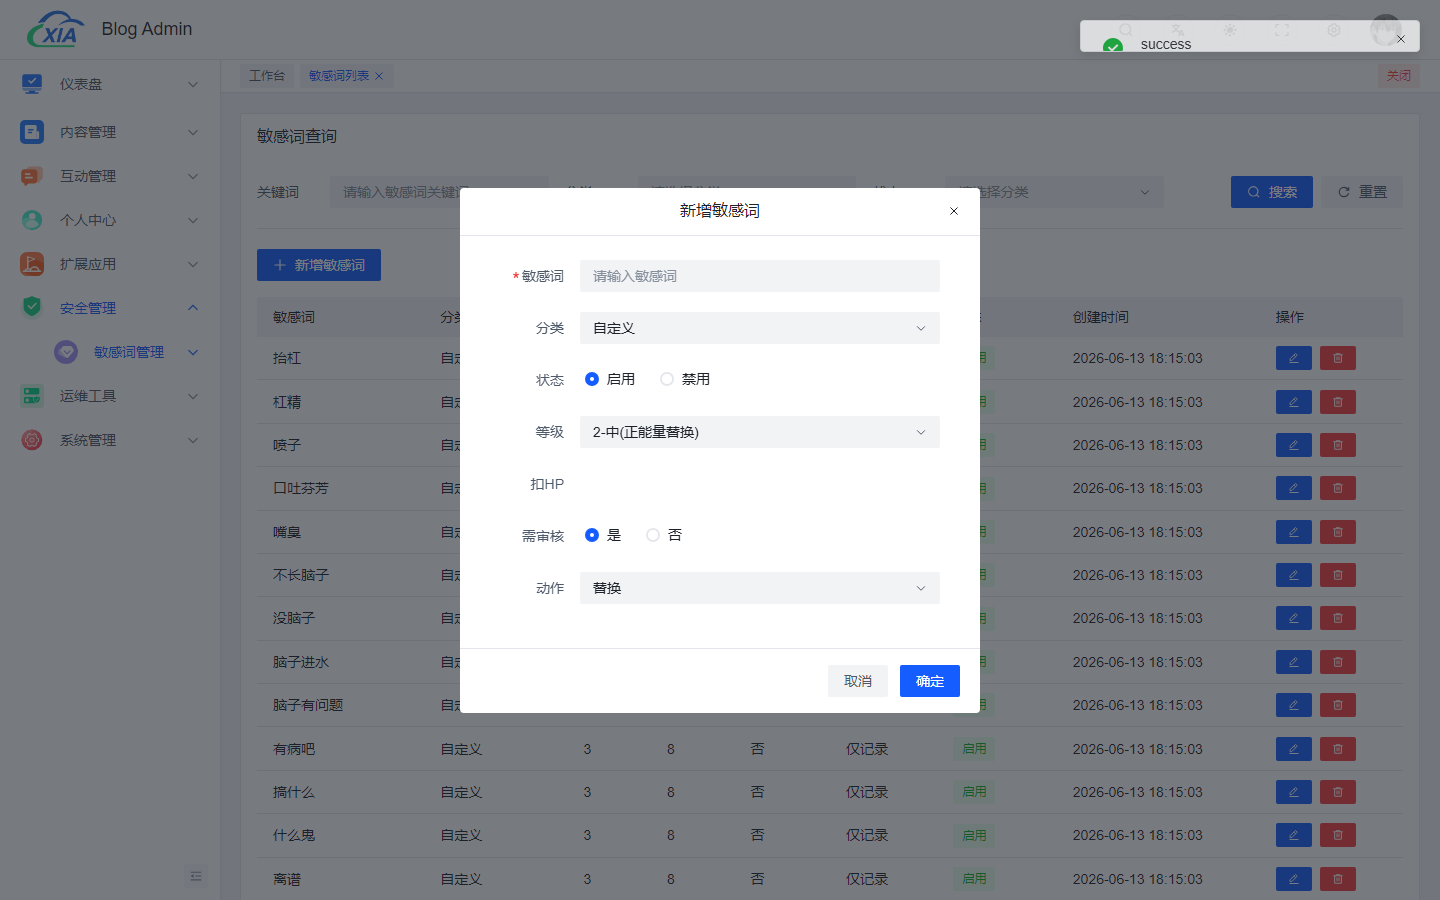Open 运维工具 menu item

tap(110, 396)
